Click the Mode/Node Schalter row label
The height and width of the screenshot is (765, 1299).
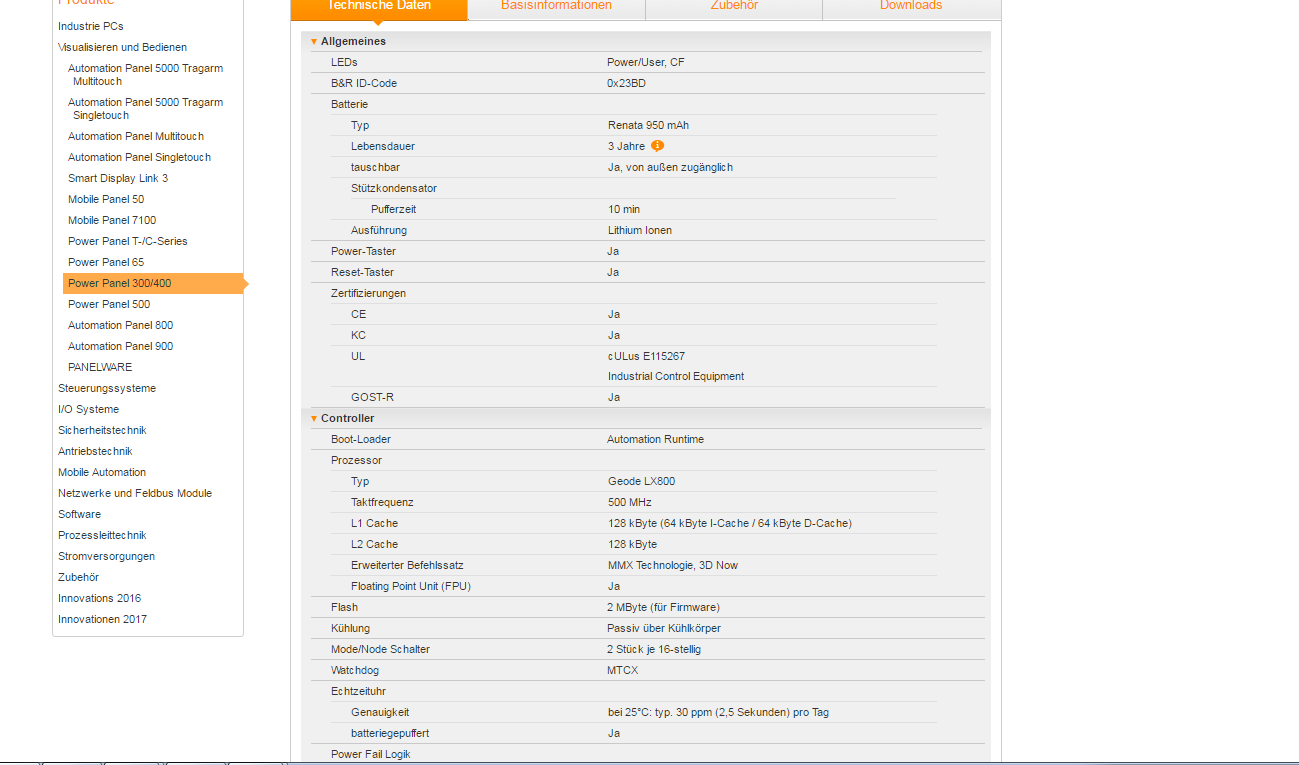pyautogui.click(x=380, y=649)
